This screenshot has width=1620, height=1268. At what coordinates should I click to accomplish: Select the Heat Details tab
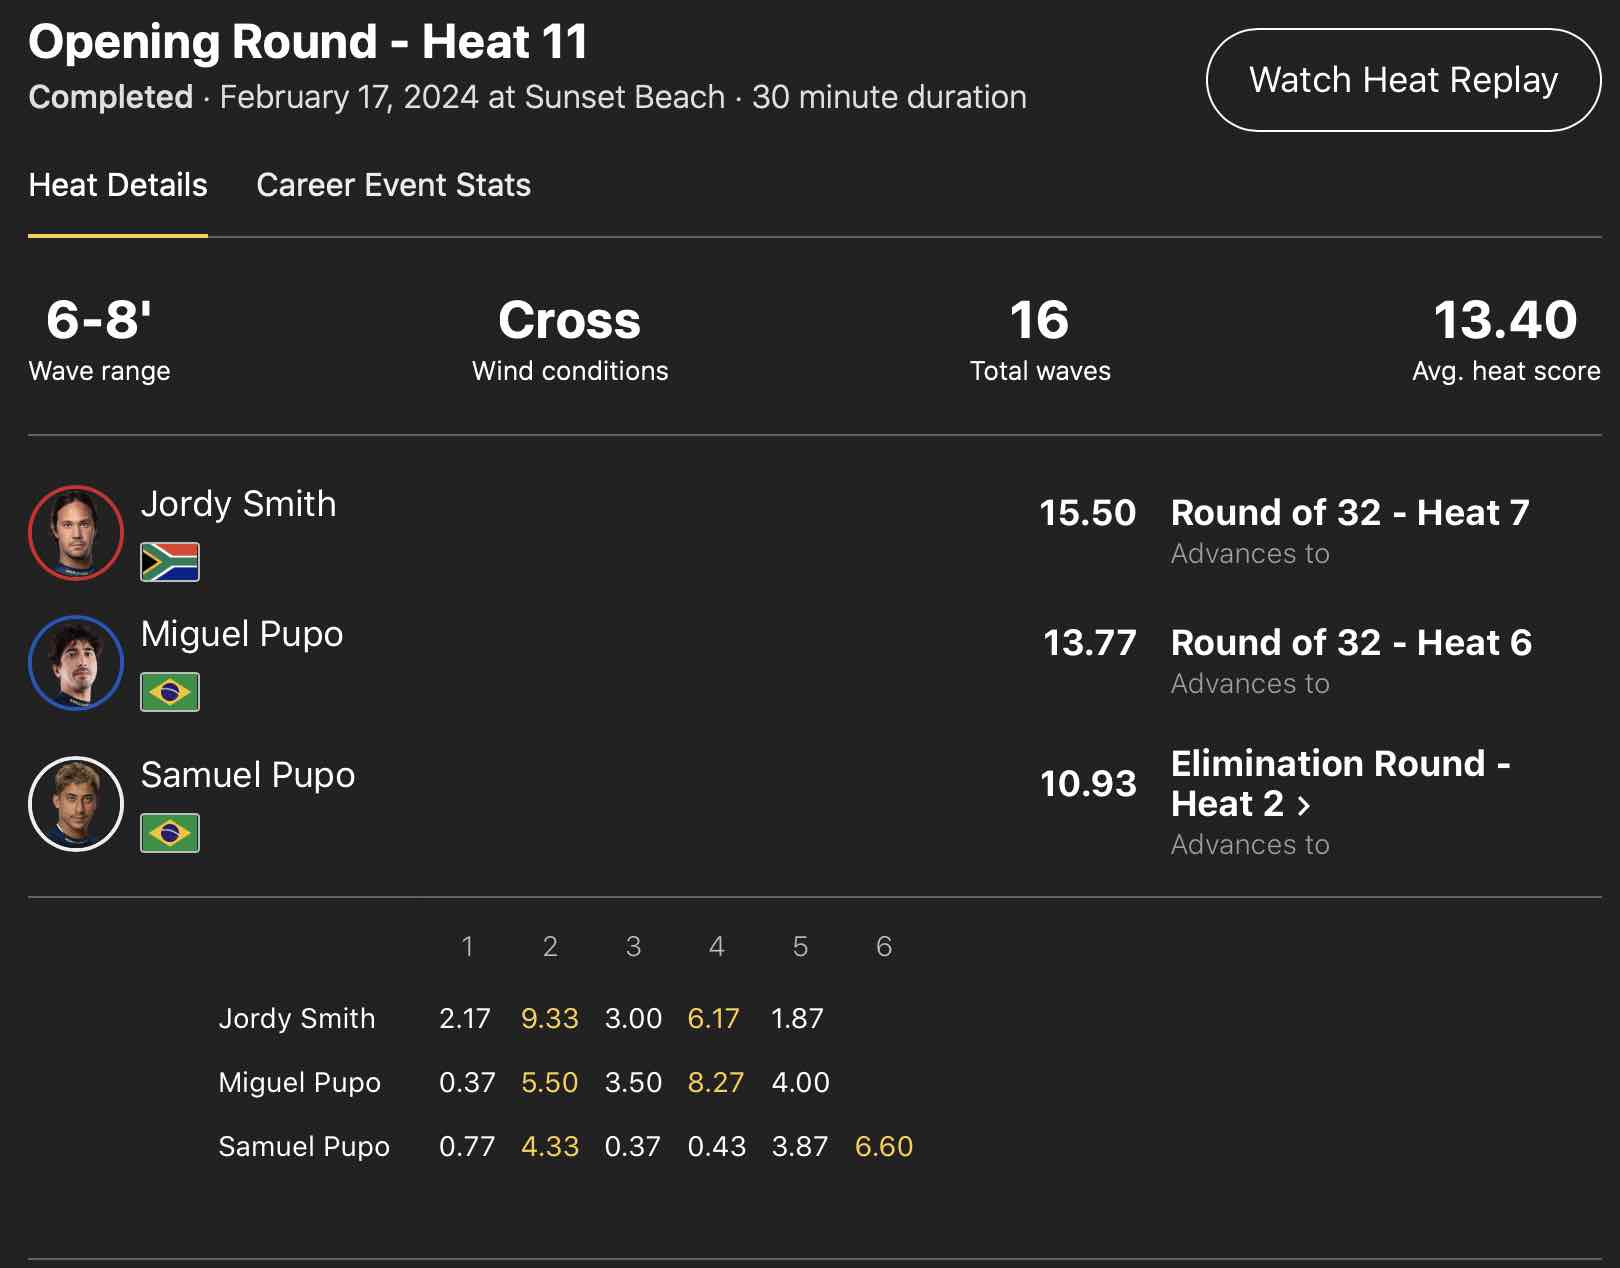click(118, 185)
